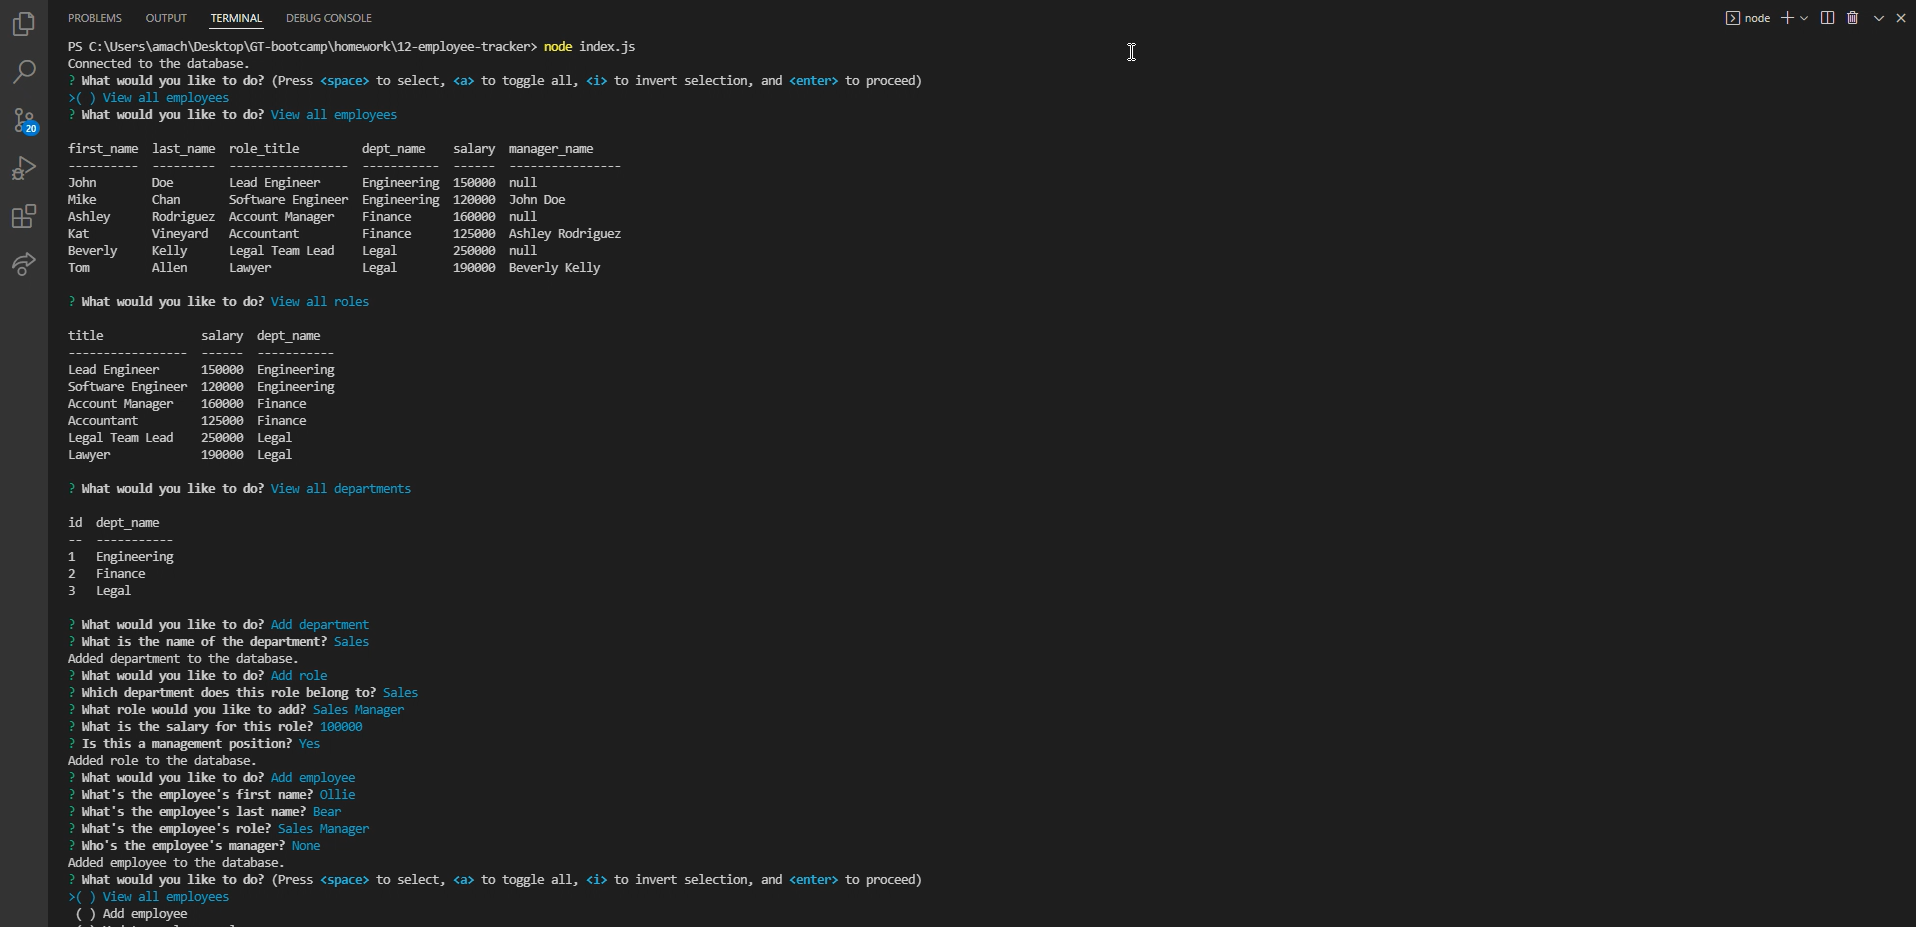Image resolution: width=1916 pixels, height=927 pixels.
Task: Split the active terminal
Action: [1826, 17]
